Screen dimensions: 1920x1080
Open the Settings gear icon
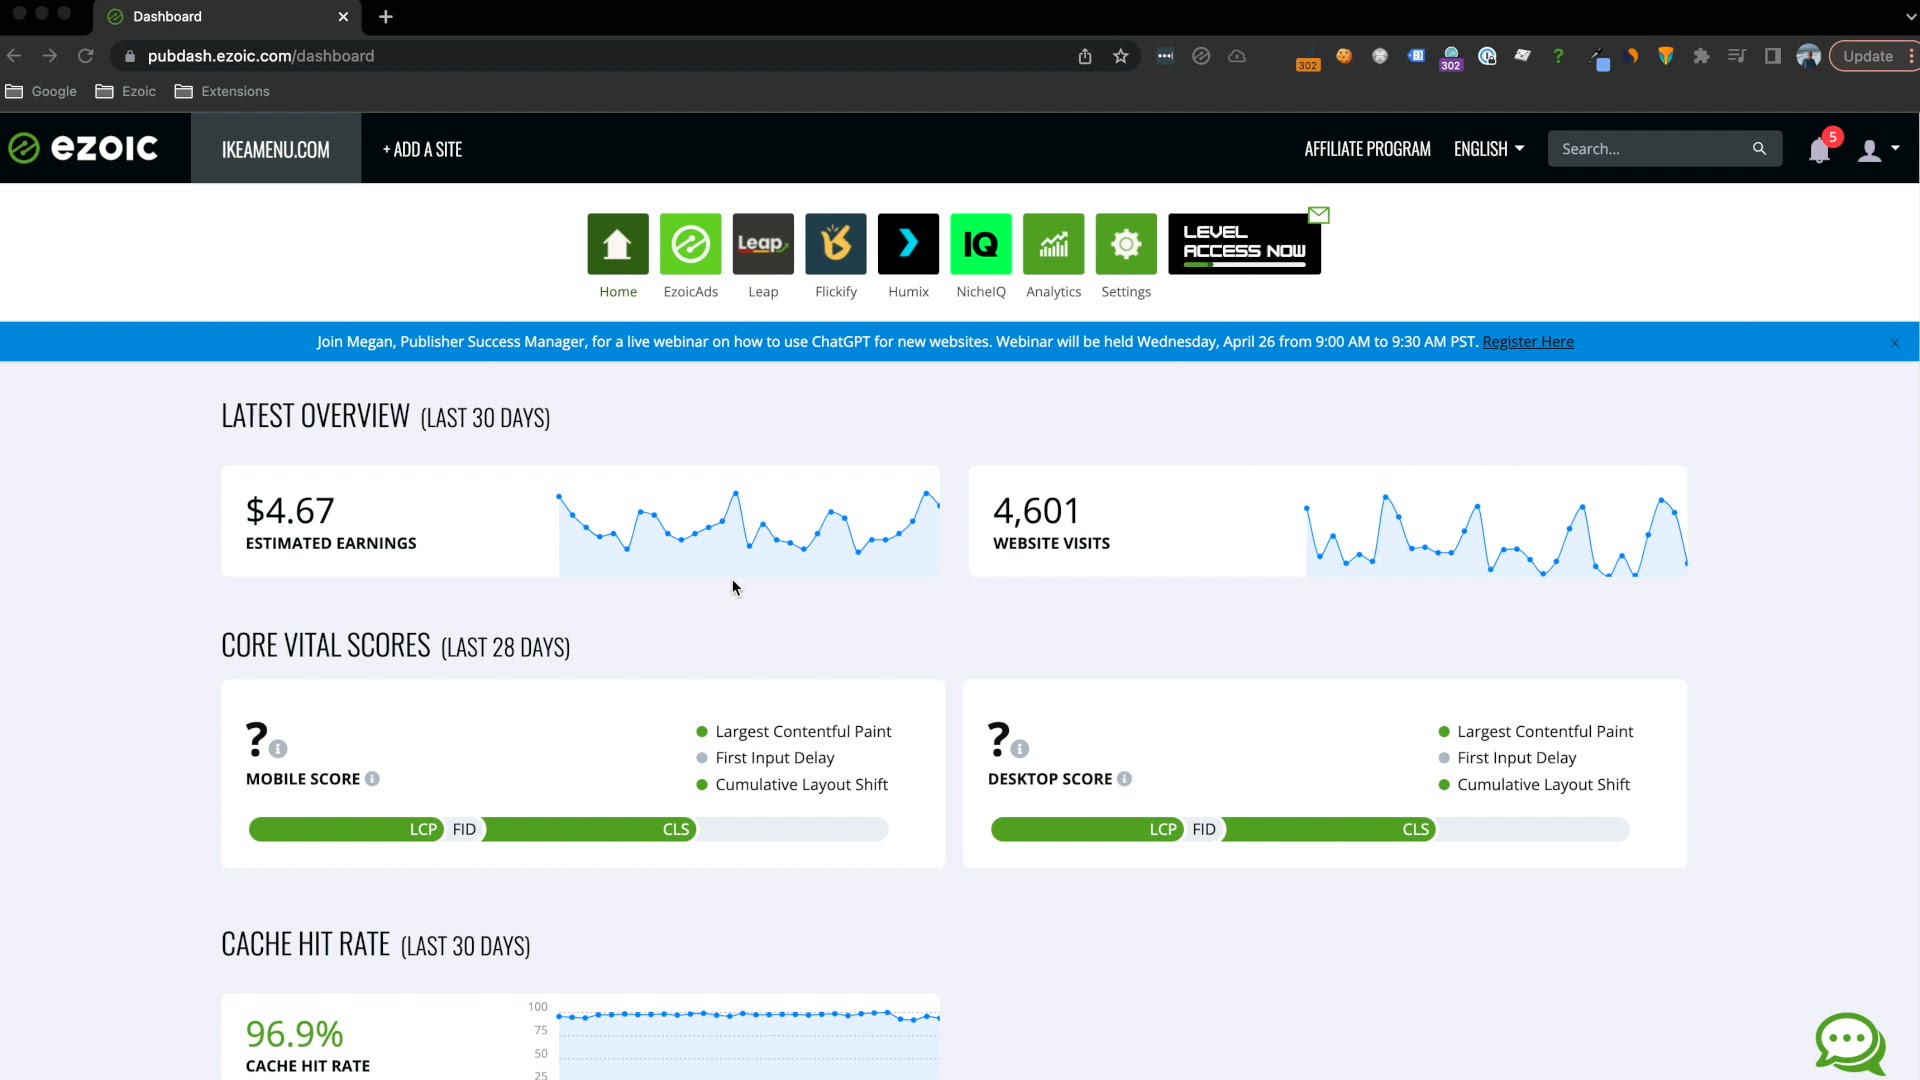pos(1126,244)
